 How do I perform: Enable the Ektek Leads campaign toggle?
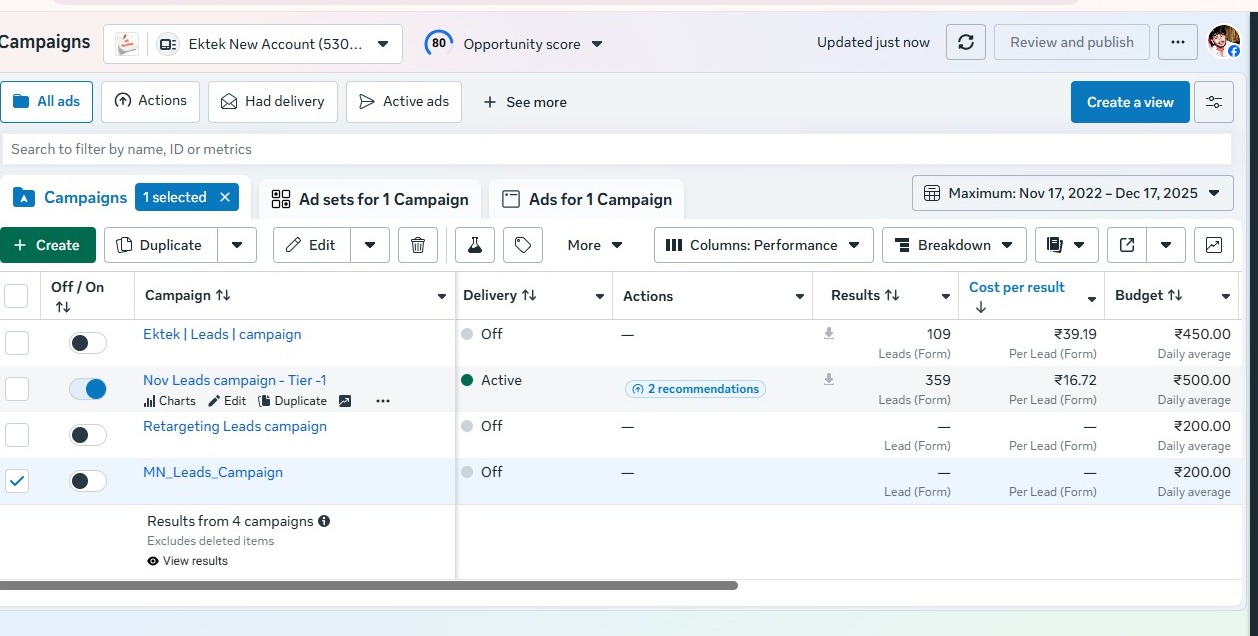(x=88, y=343)
